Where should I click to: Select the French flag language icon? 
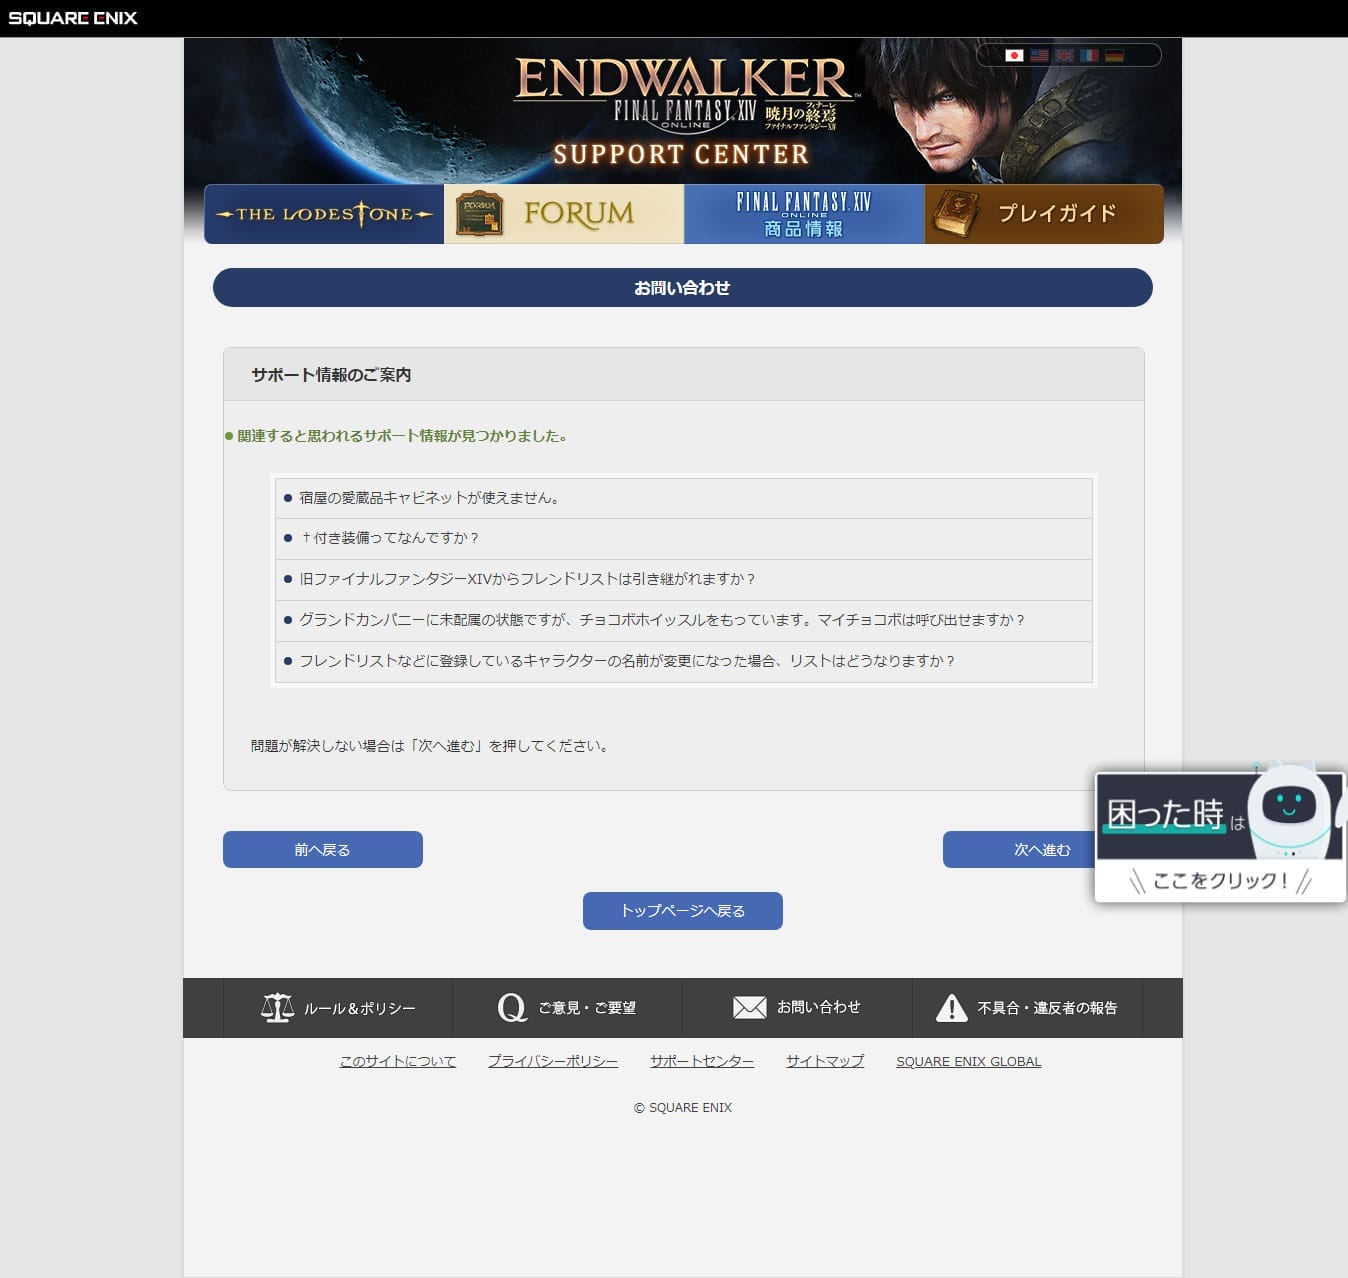click(1089, 56)
